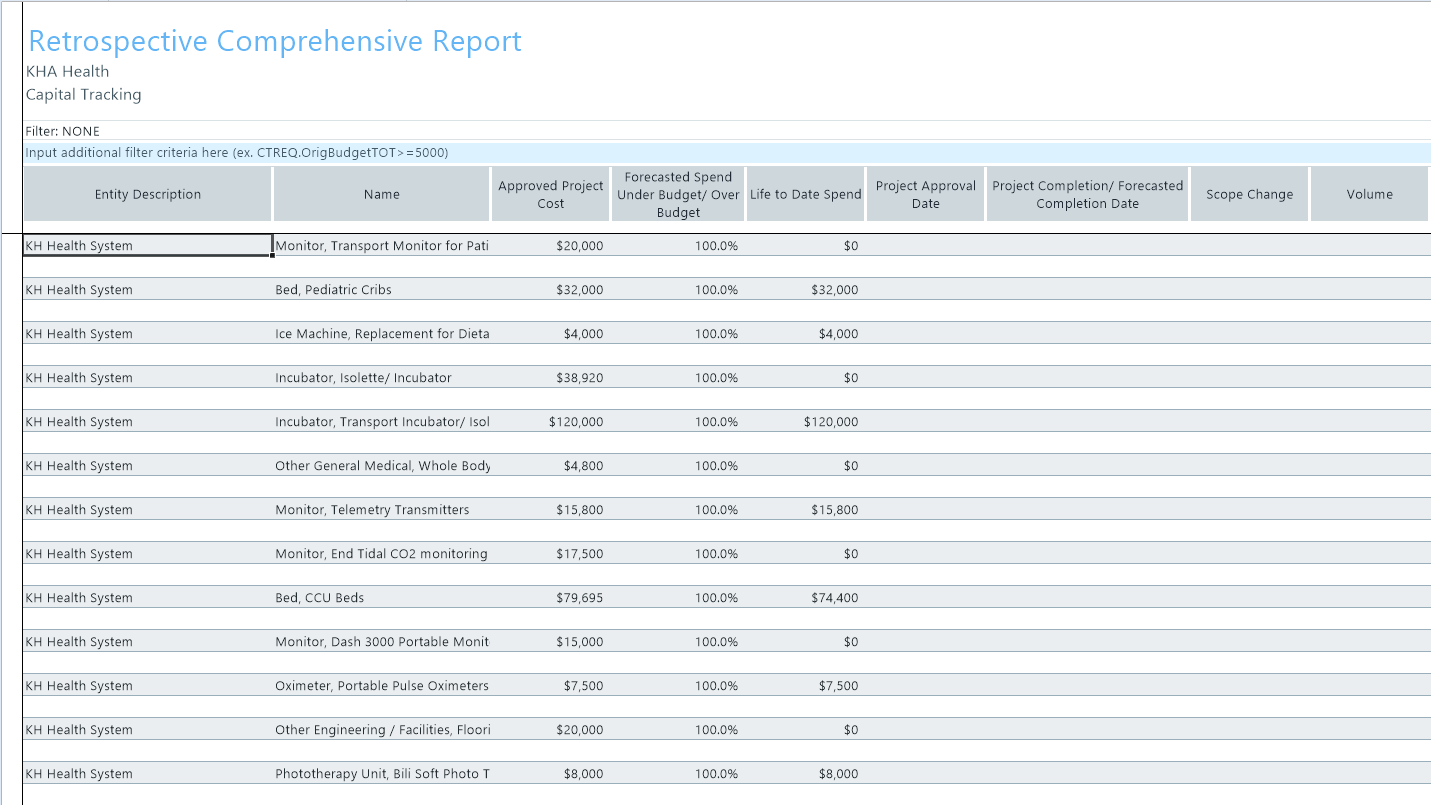Sort by the Entity Description column header
This screenshot has height=805, width=1431.
point(146,193)
